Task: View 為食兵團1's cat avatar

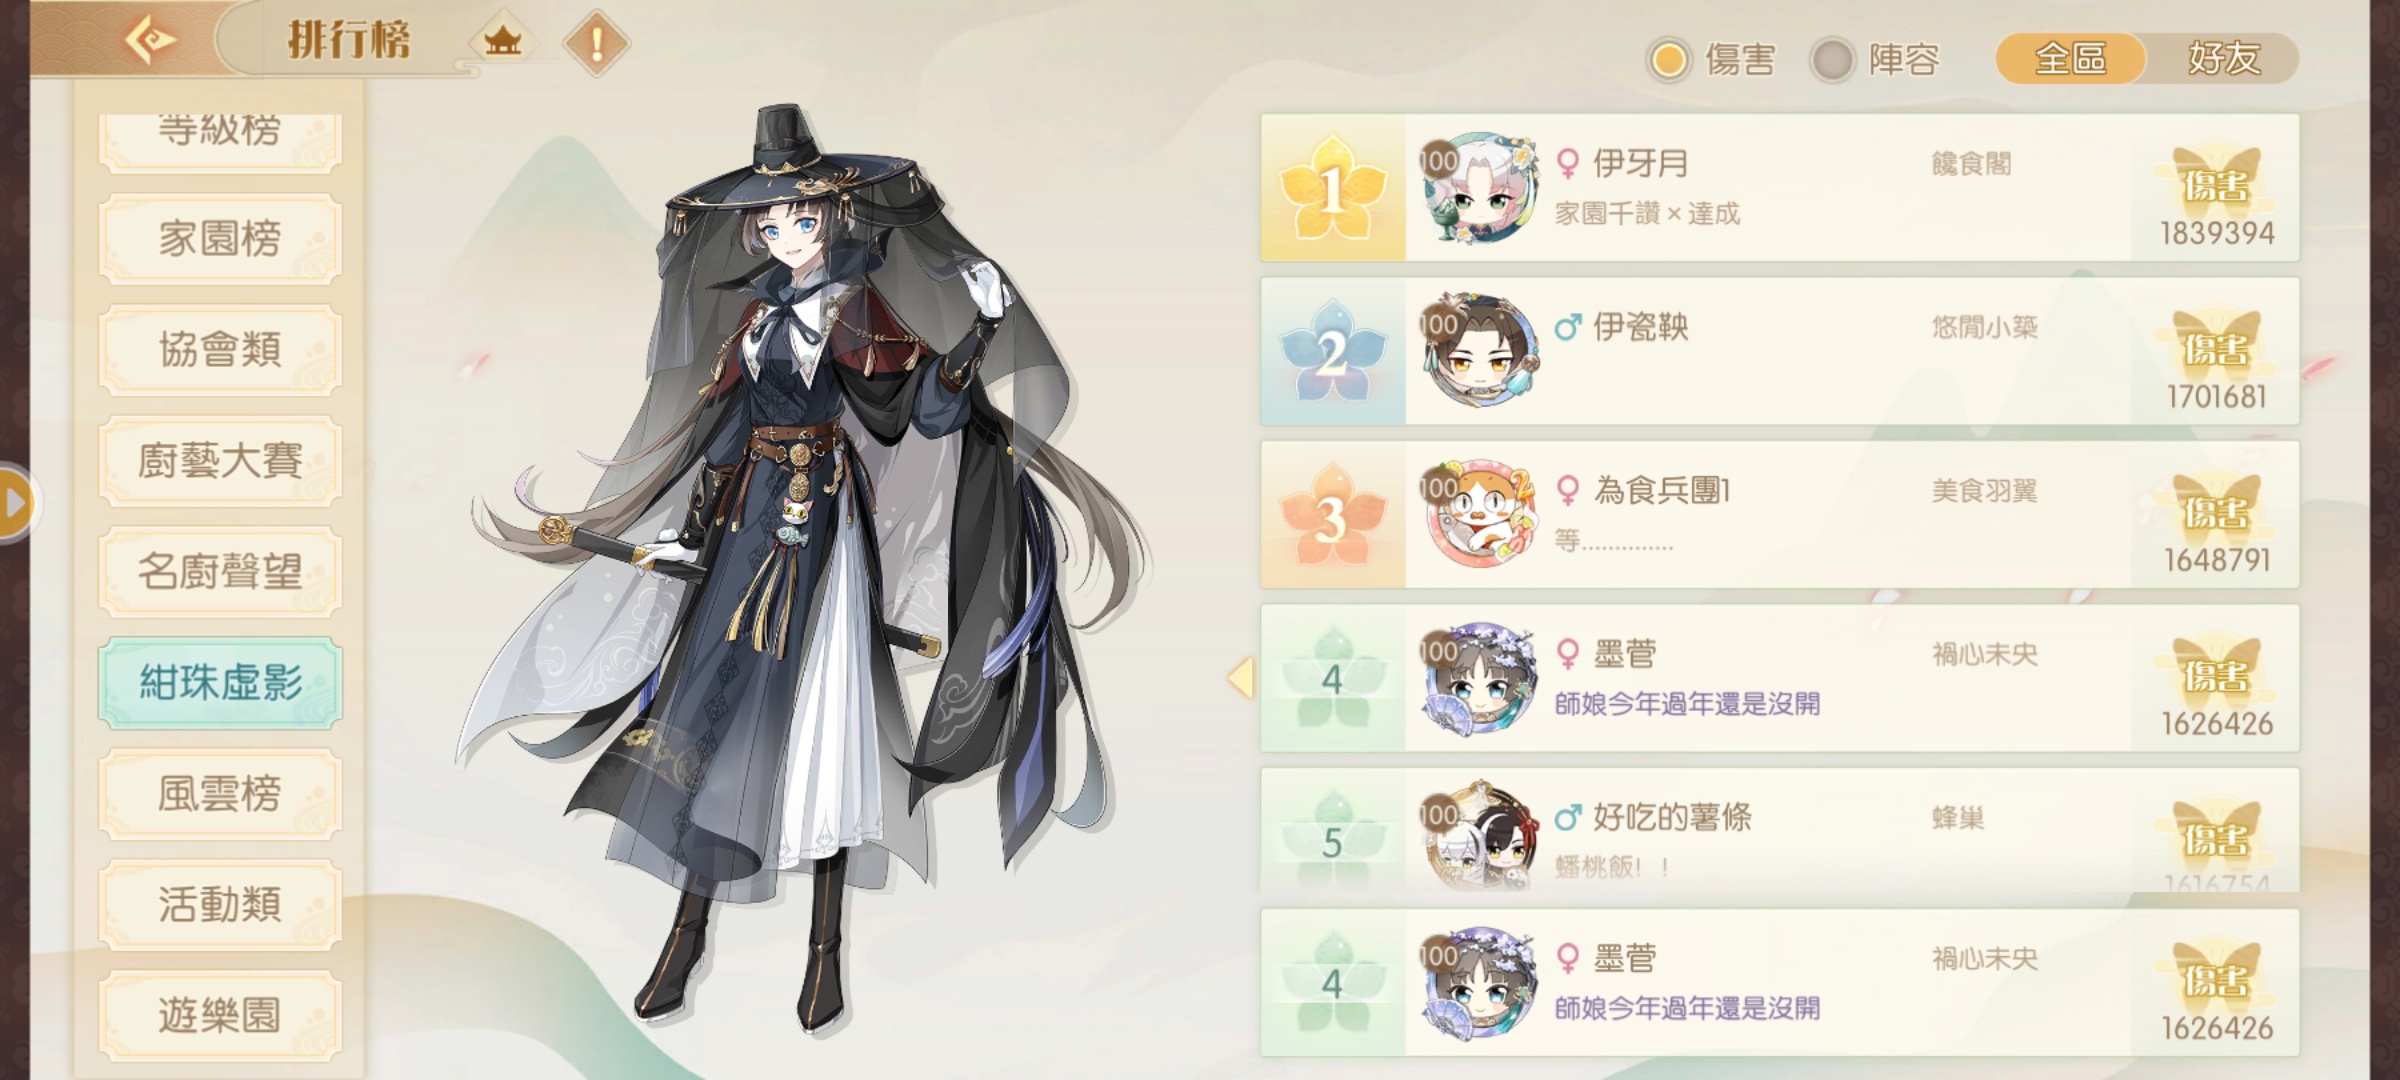Action: pyautogui.click(x=1480, y=515)
